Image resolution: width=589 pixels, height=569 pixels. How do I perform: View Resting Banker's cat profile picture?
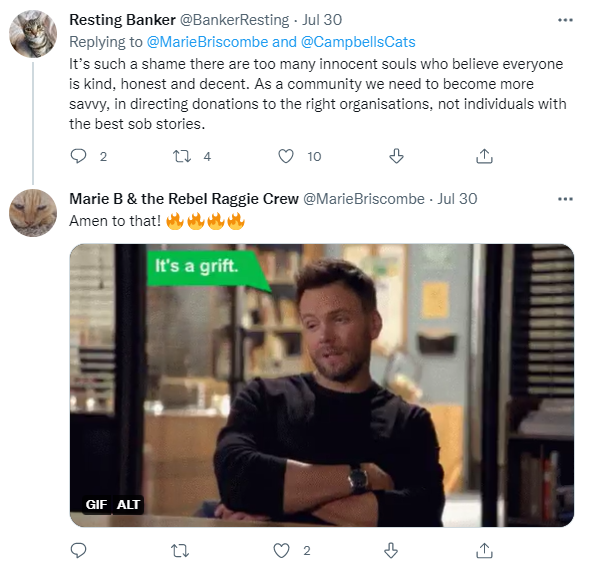pyautogui.click(x=33, y=34)
